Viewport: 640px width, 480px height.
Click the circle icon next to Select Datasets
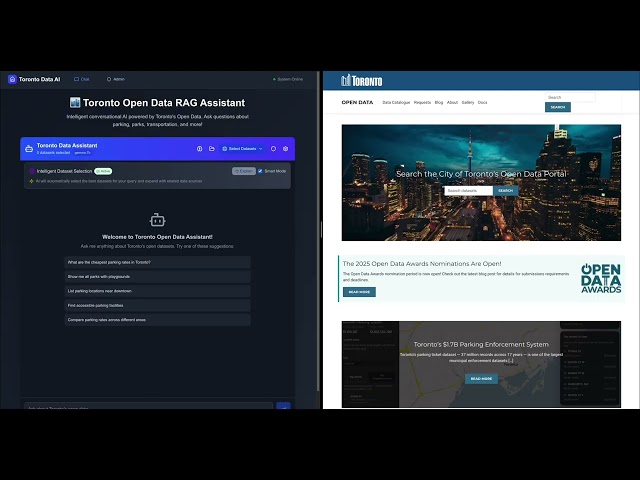tap(273, 149)
